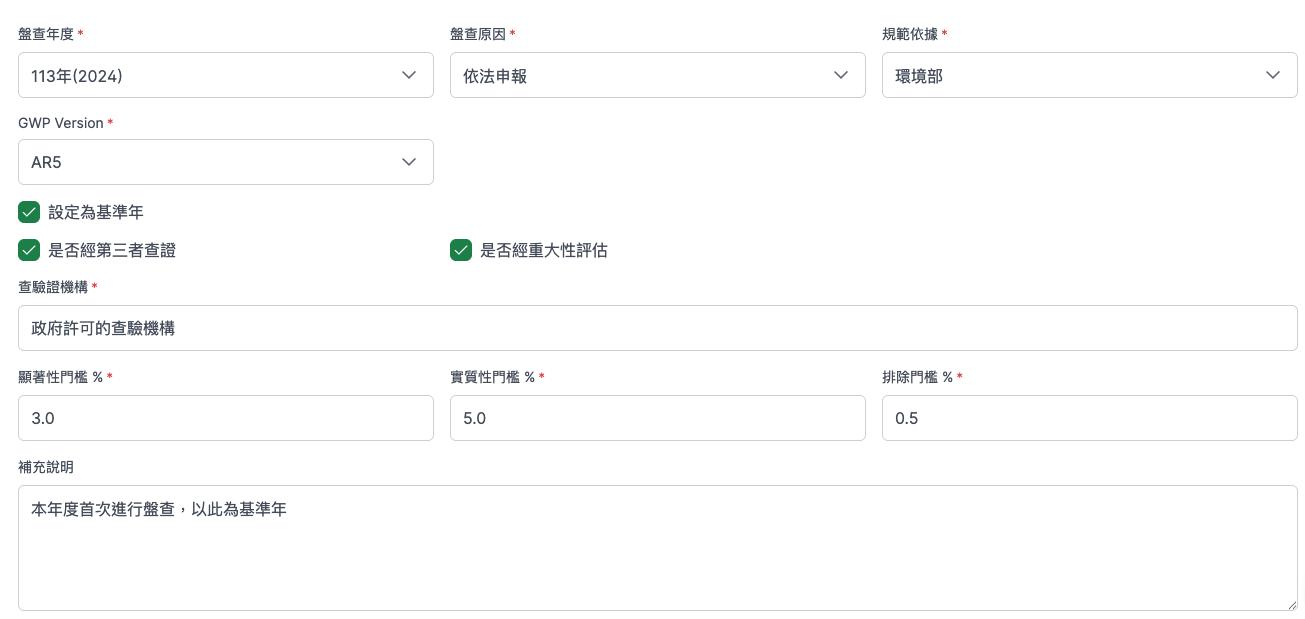1305x619 pixels.
Task: Click the textarea resize handle in 補充說明
Action: point(1290,603)
